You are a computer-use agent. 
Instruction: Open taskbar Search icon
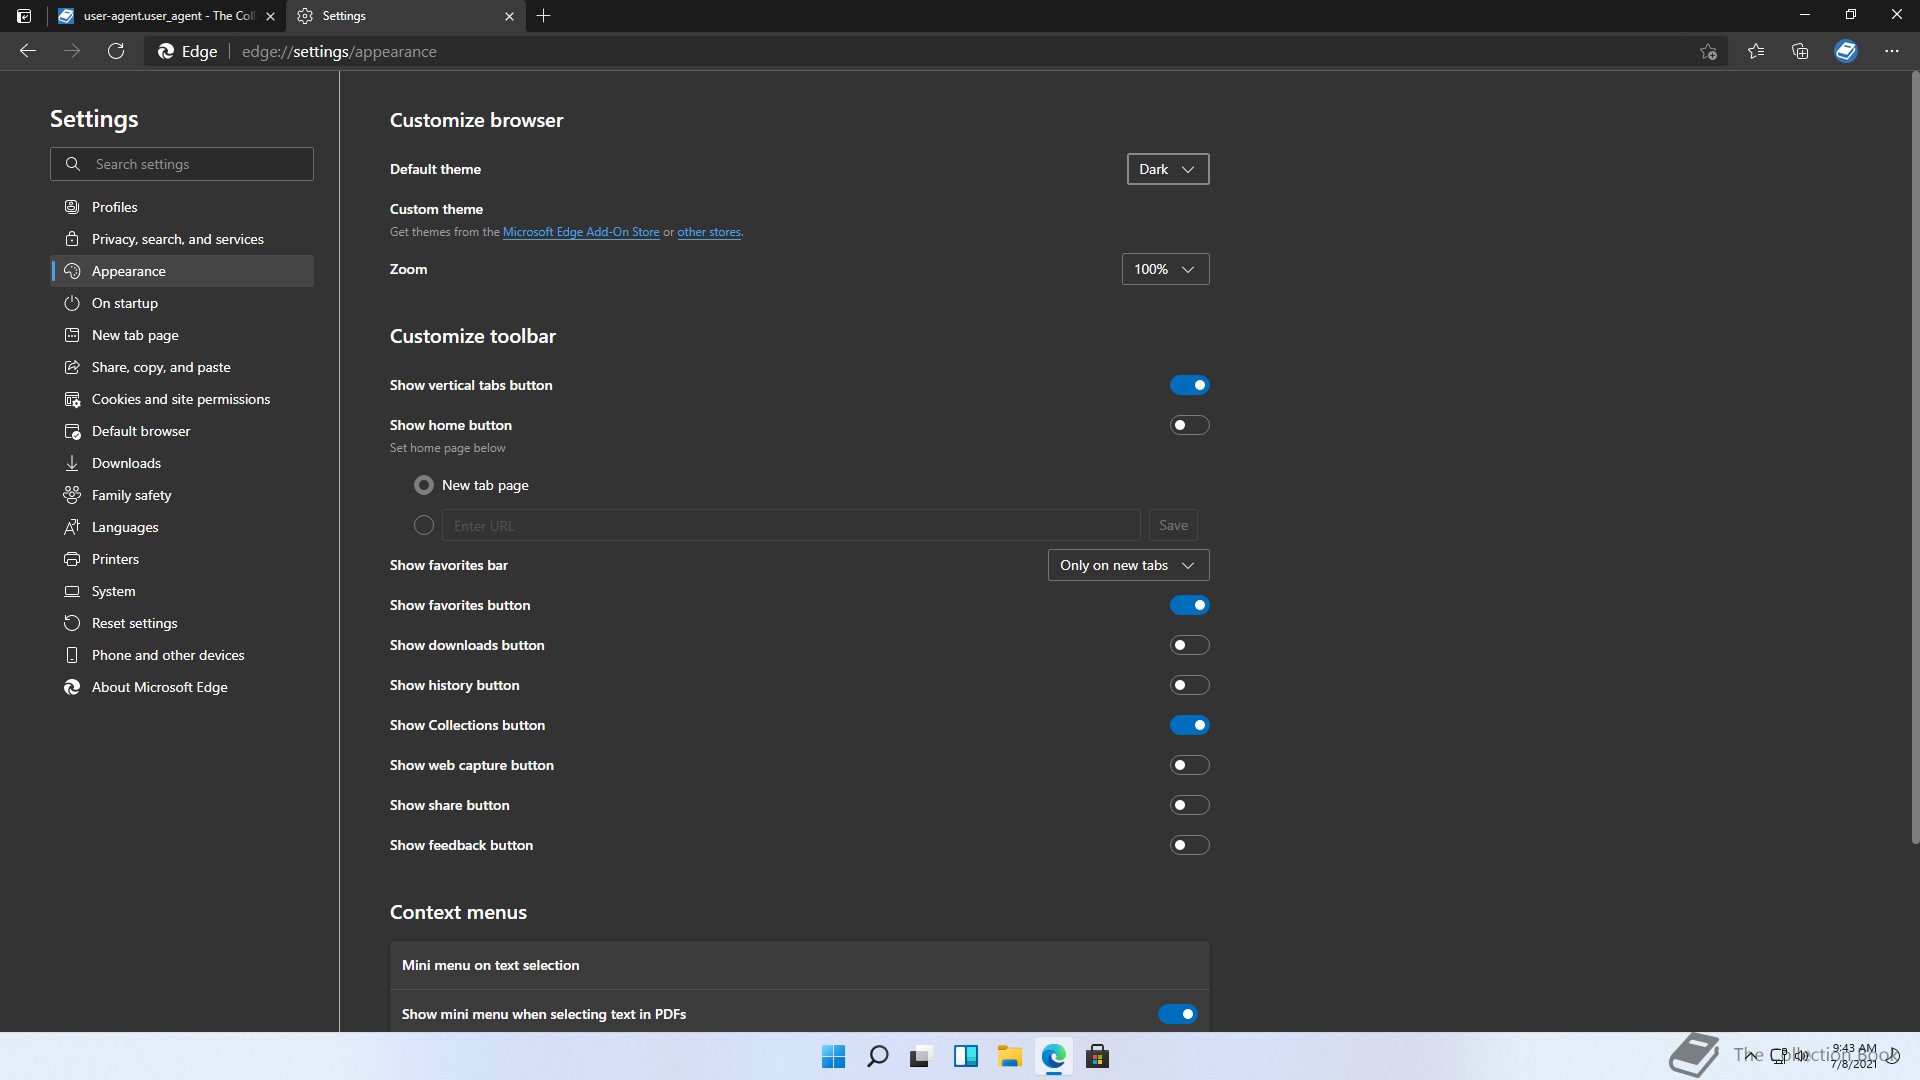pos(877,1056)
